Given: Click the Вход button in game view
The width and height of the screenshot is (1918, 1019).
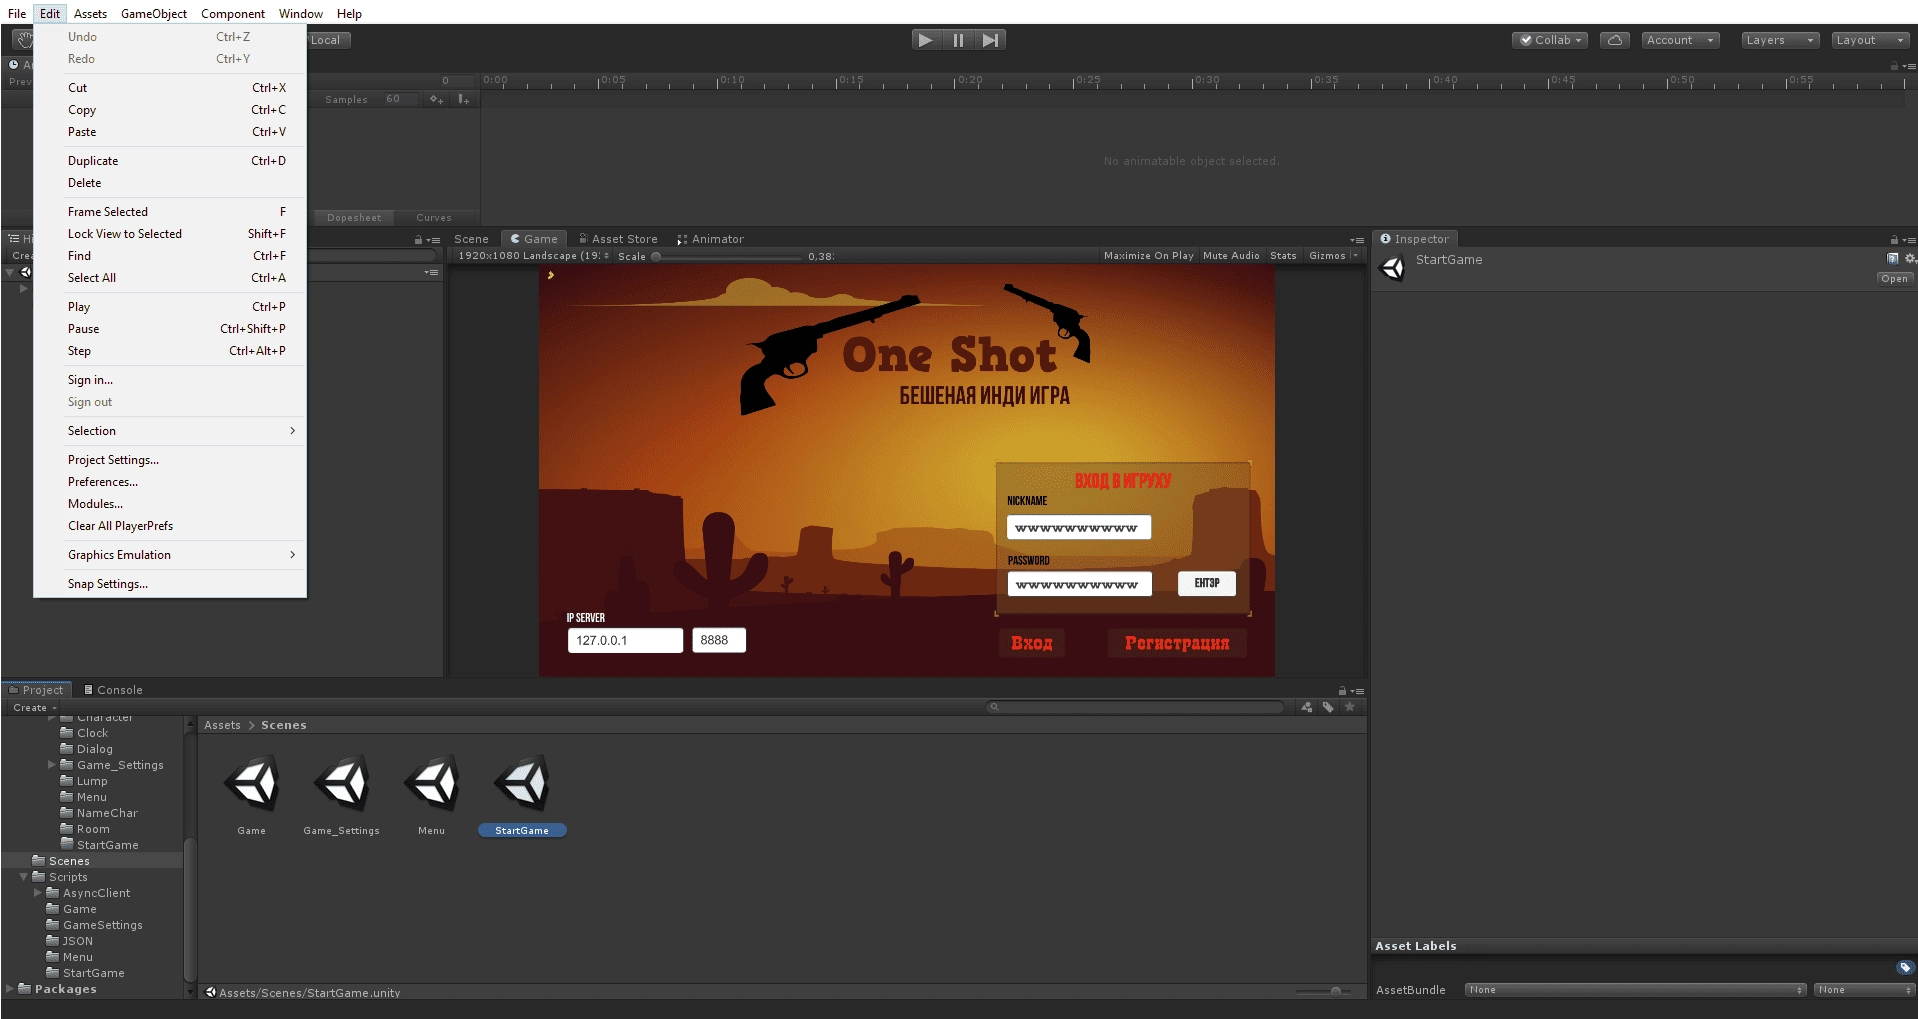Looking at the screenshot, I should point(1032,643).
